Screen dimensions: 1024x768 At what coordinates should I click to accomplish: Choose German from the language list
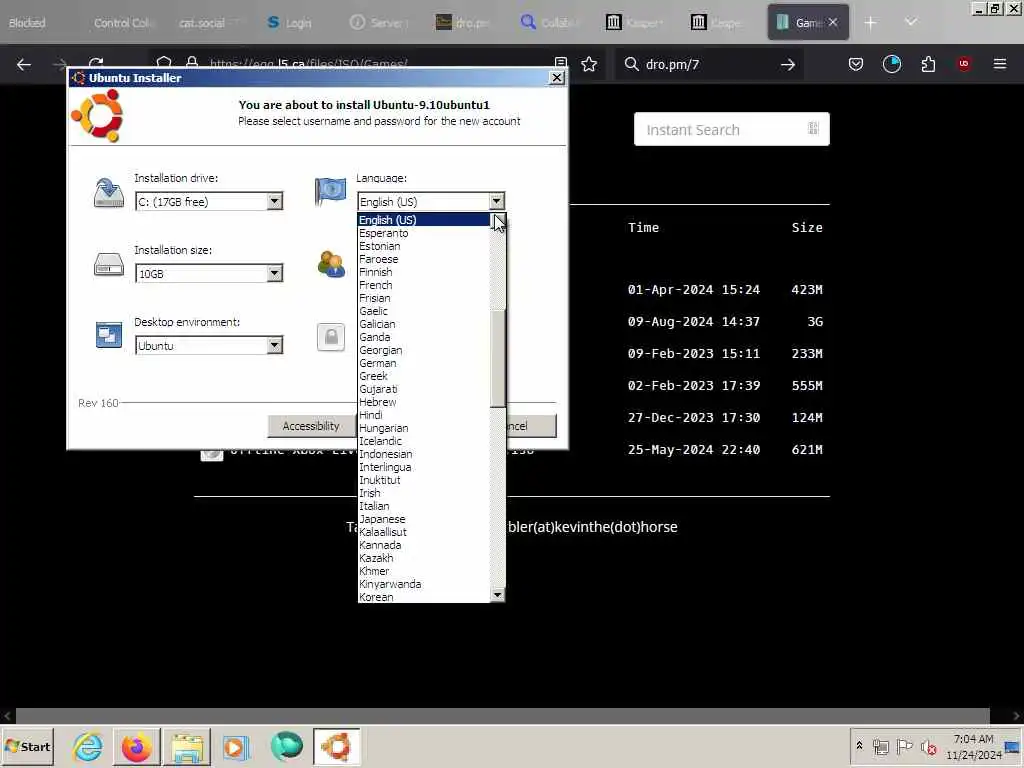click(377, 363)
